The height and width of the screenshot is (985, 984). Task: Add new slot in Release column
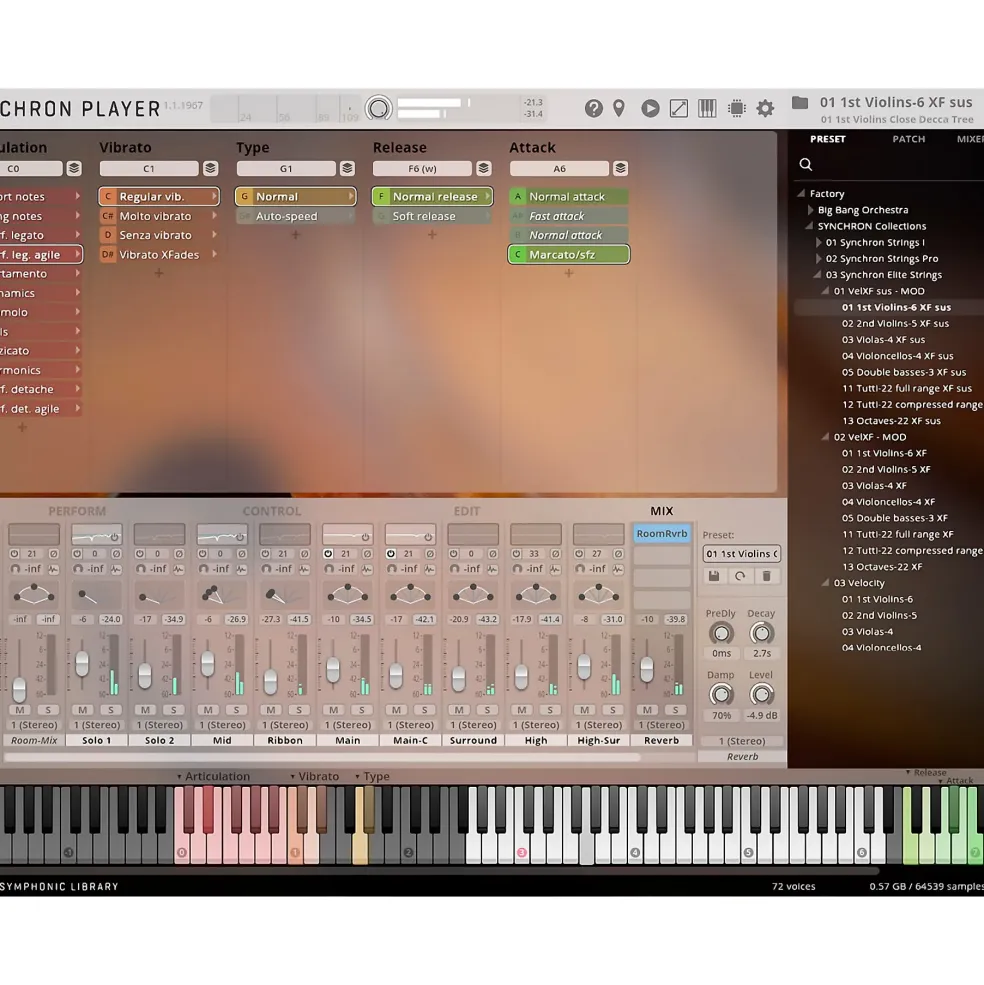[x=432, y=235]
